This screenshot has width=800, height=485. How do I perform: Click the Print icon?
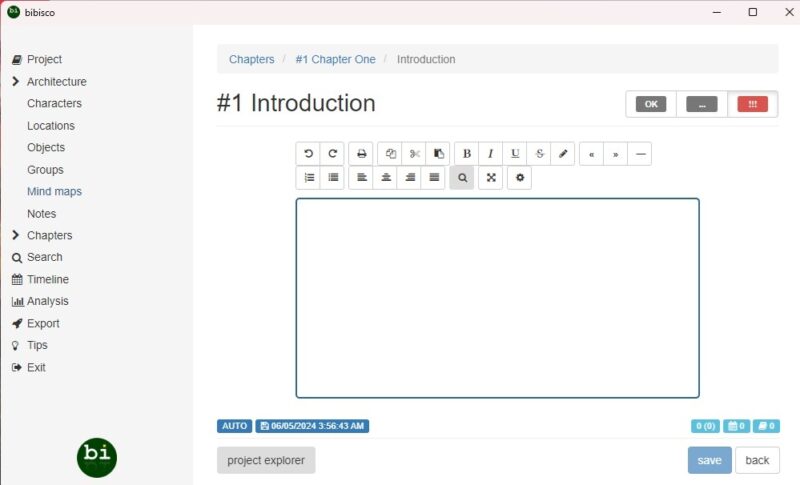click(x=361, y=154)
